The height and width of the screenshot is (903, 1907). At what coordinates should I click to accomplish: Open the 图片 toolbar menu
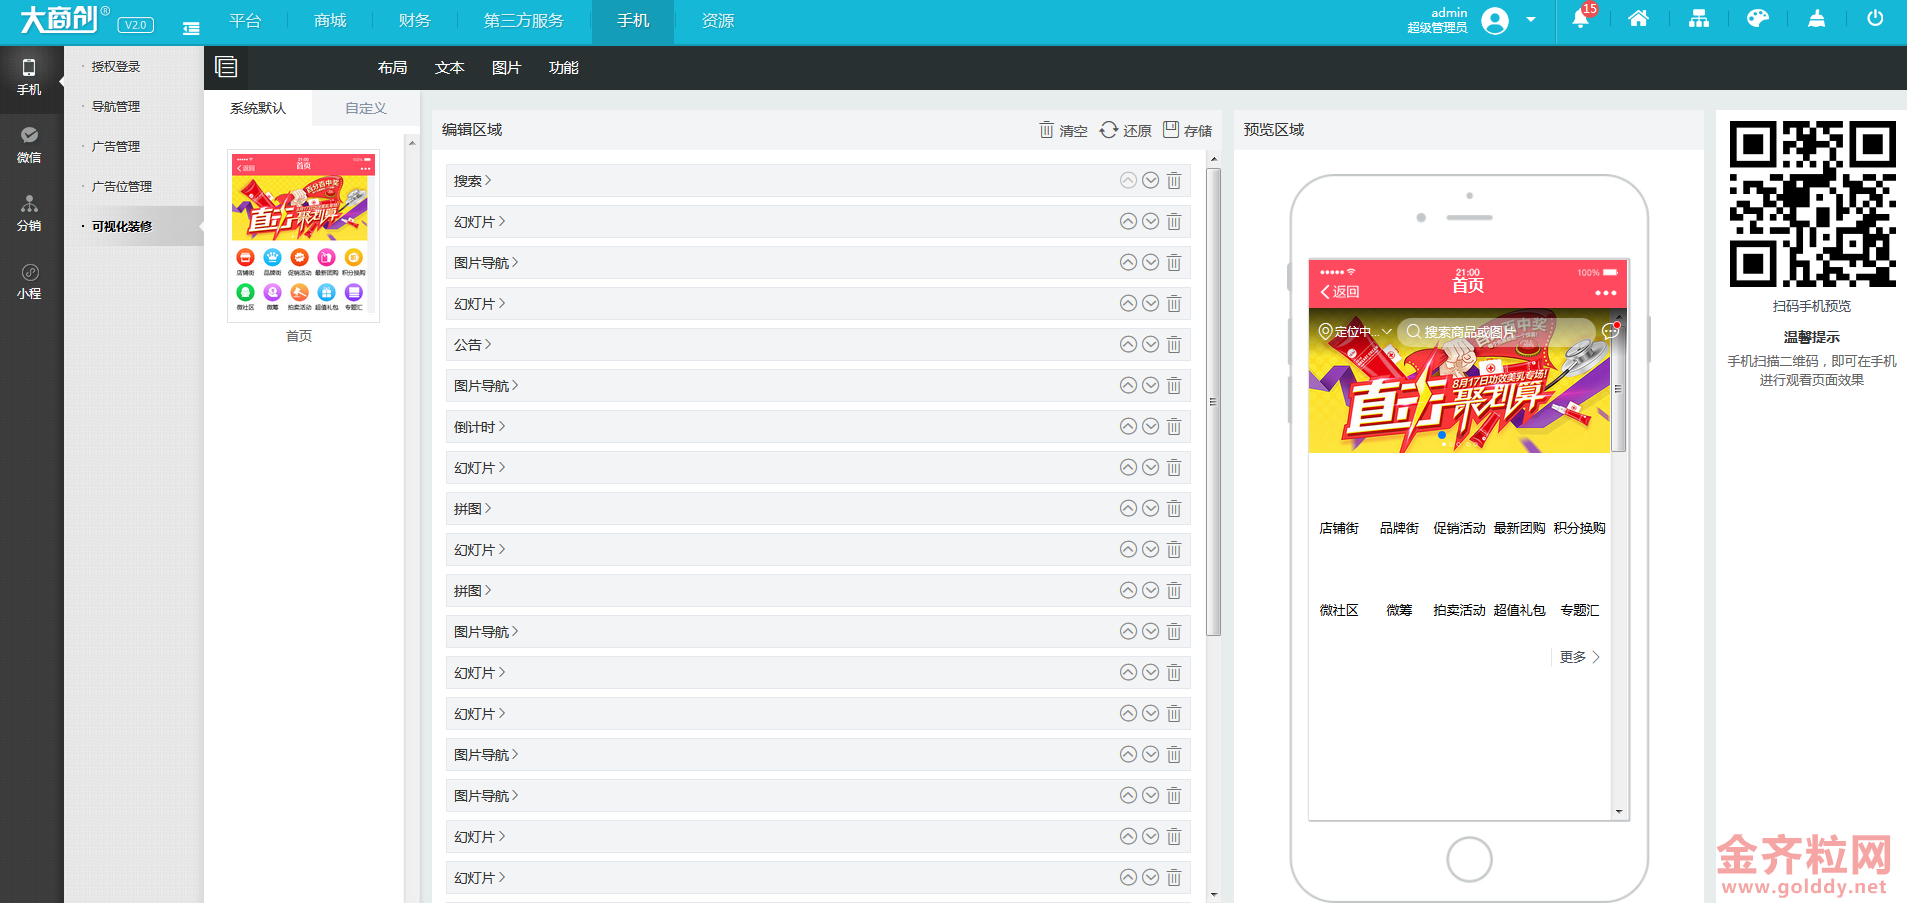pyautogui.click(x=507, y=68)
